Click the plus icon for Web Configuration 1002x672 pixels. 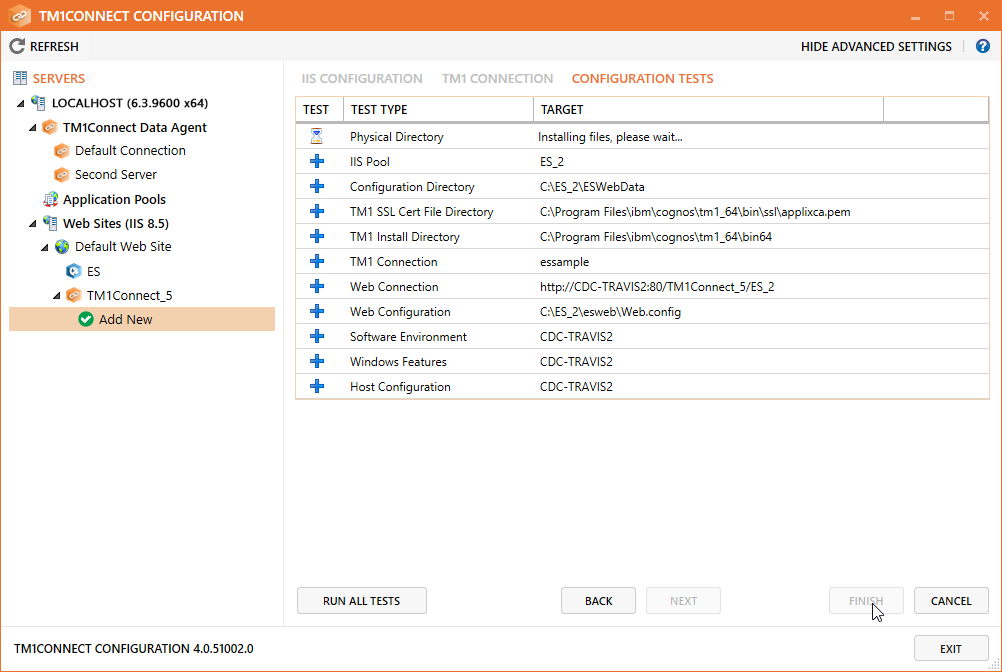click(x=317, y=311)
